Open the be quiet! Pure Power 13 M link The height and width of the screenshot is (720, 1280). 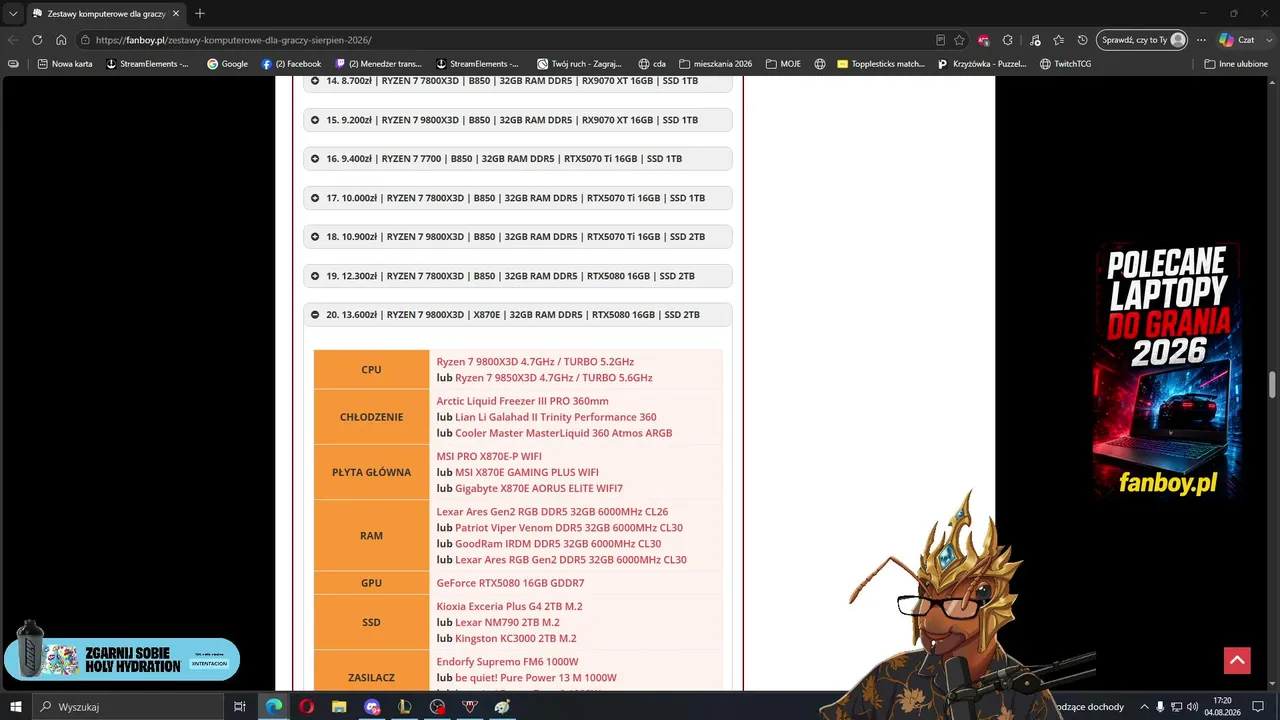(x=536, y=678)
